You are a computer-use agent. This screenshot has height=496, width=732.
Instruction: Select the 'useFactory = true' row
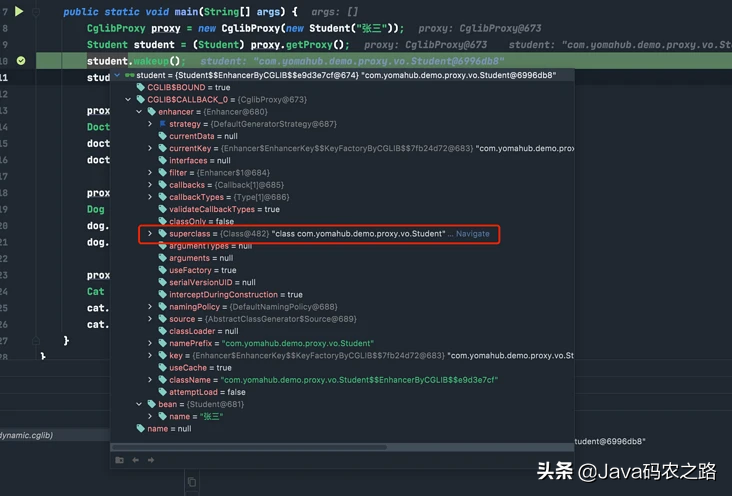pos(342,270)
